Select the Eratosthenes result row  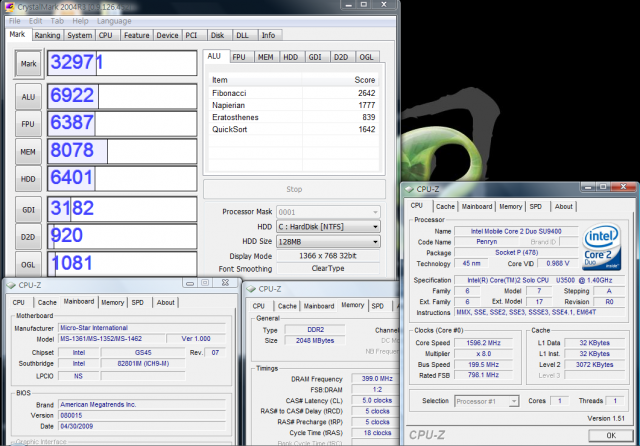(x=293, y=117)
